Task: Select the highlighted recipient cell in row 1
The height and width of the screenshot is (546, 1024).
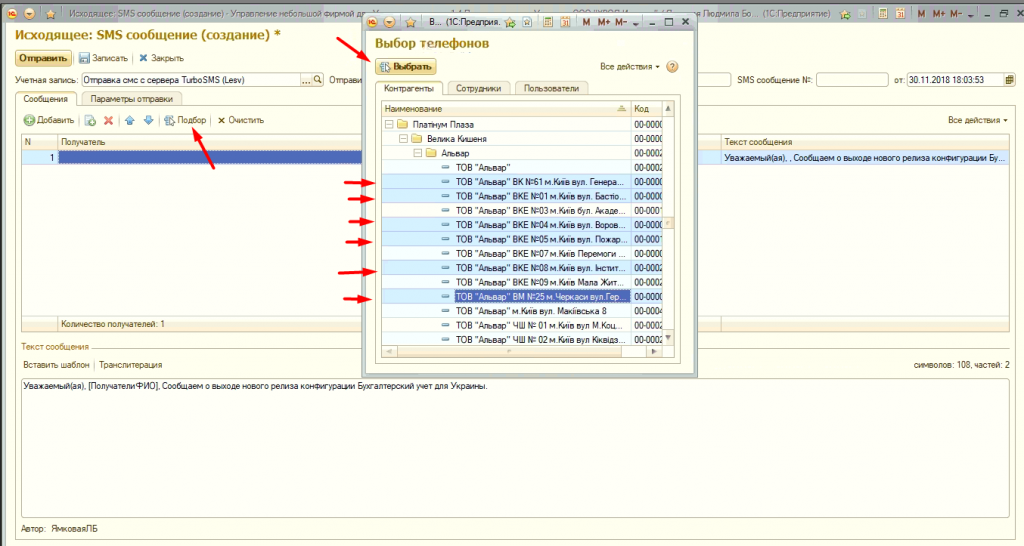Action: pos(210,157)
